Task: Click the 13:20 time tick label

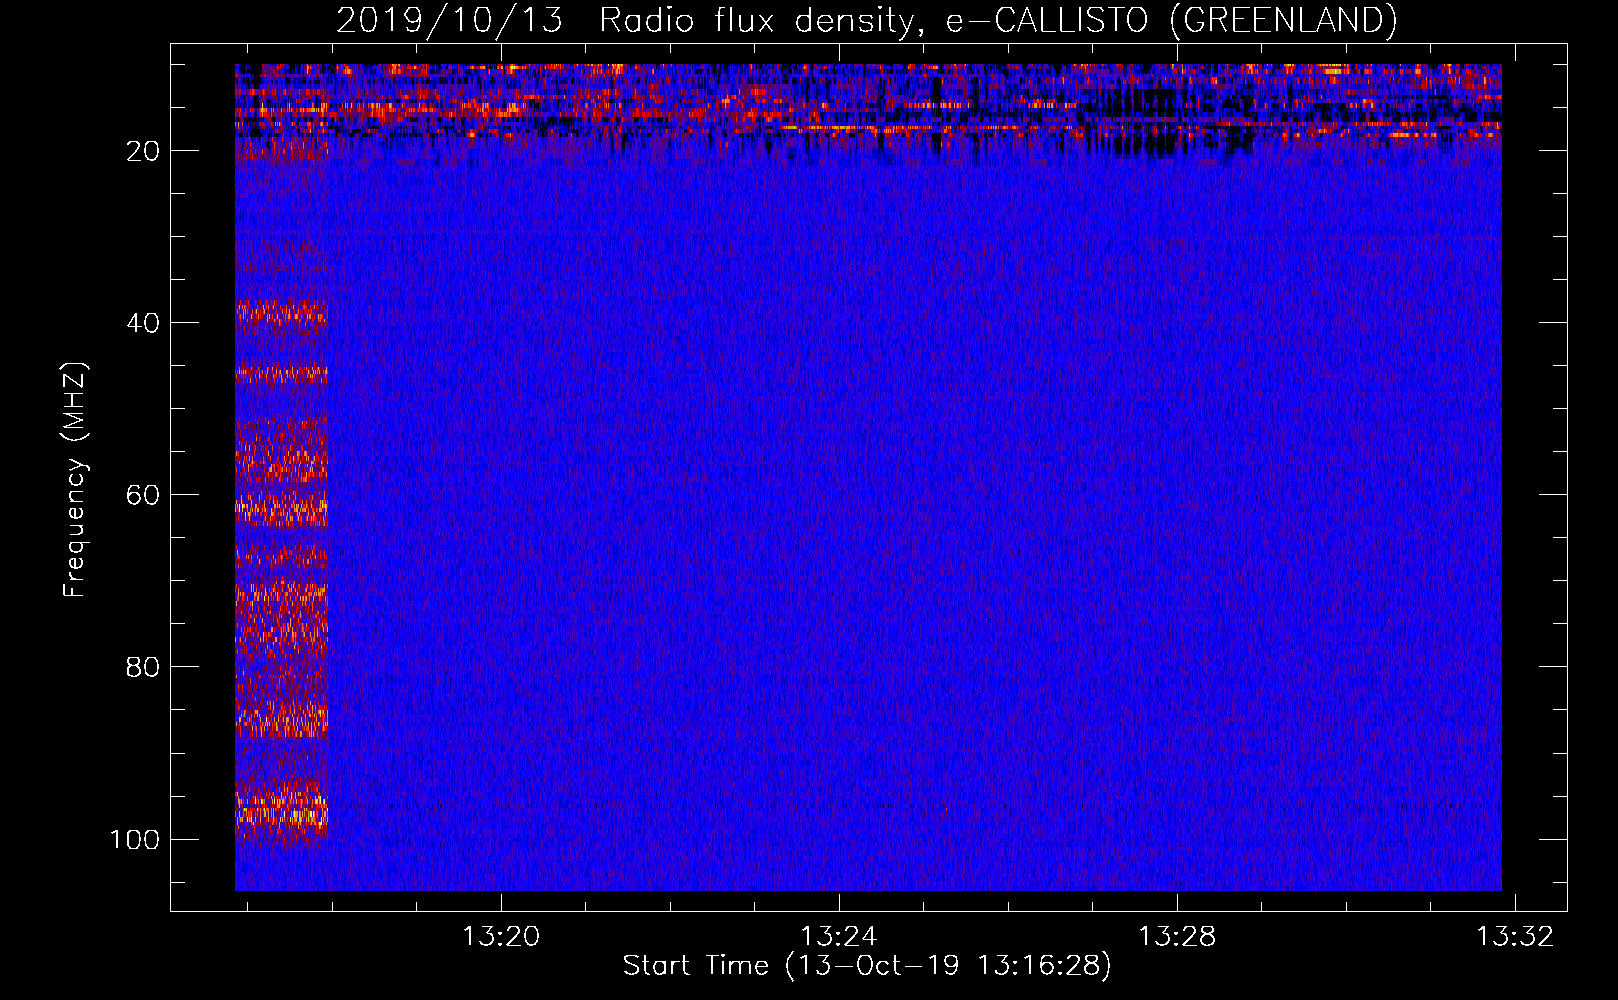Action: click(500, 936)
